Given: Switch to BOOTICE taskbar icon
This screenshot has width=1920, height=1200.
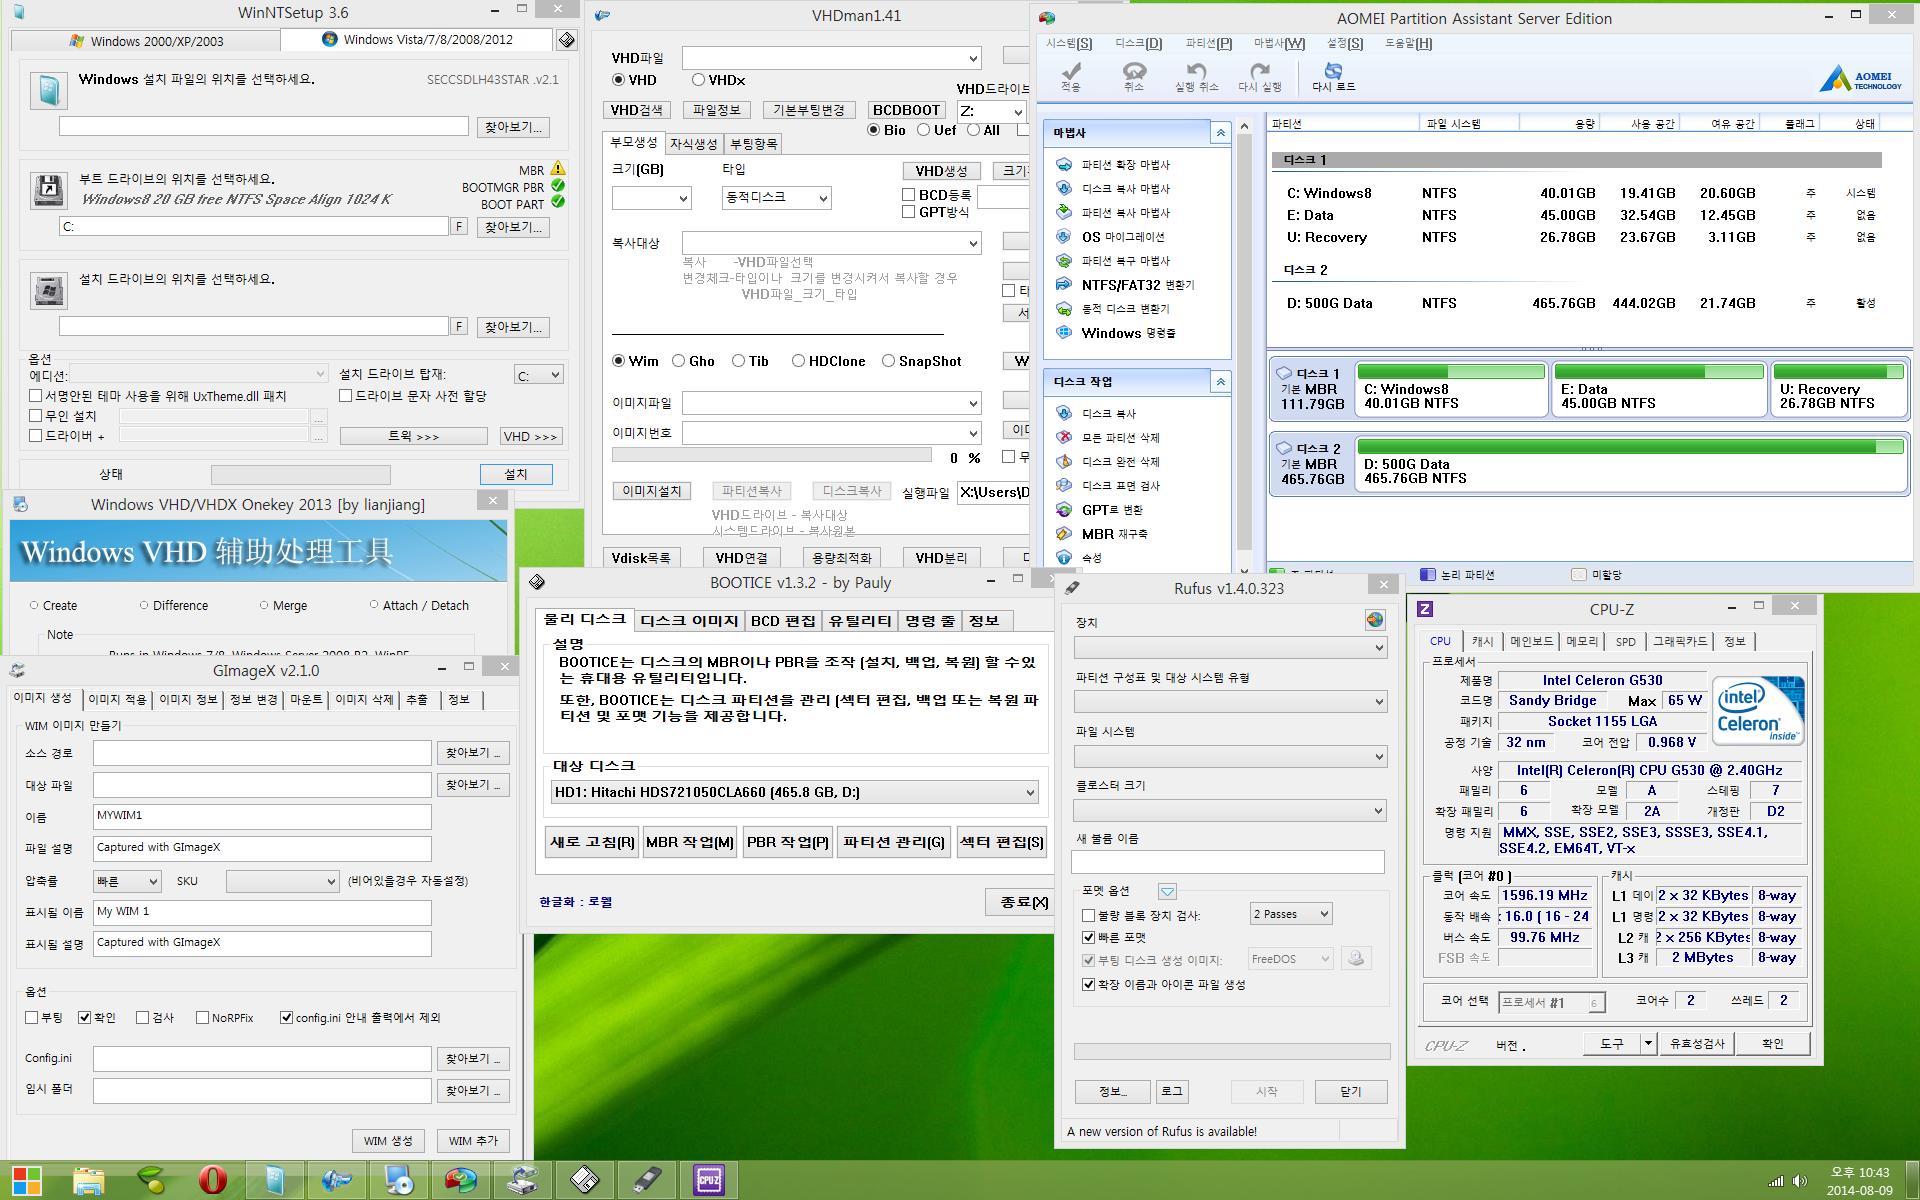Looking at the screenshot, I should [x=585, y=1180].
